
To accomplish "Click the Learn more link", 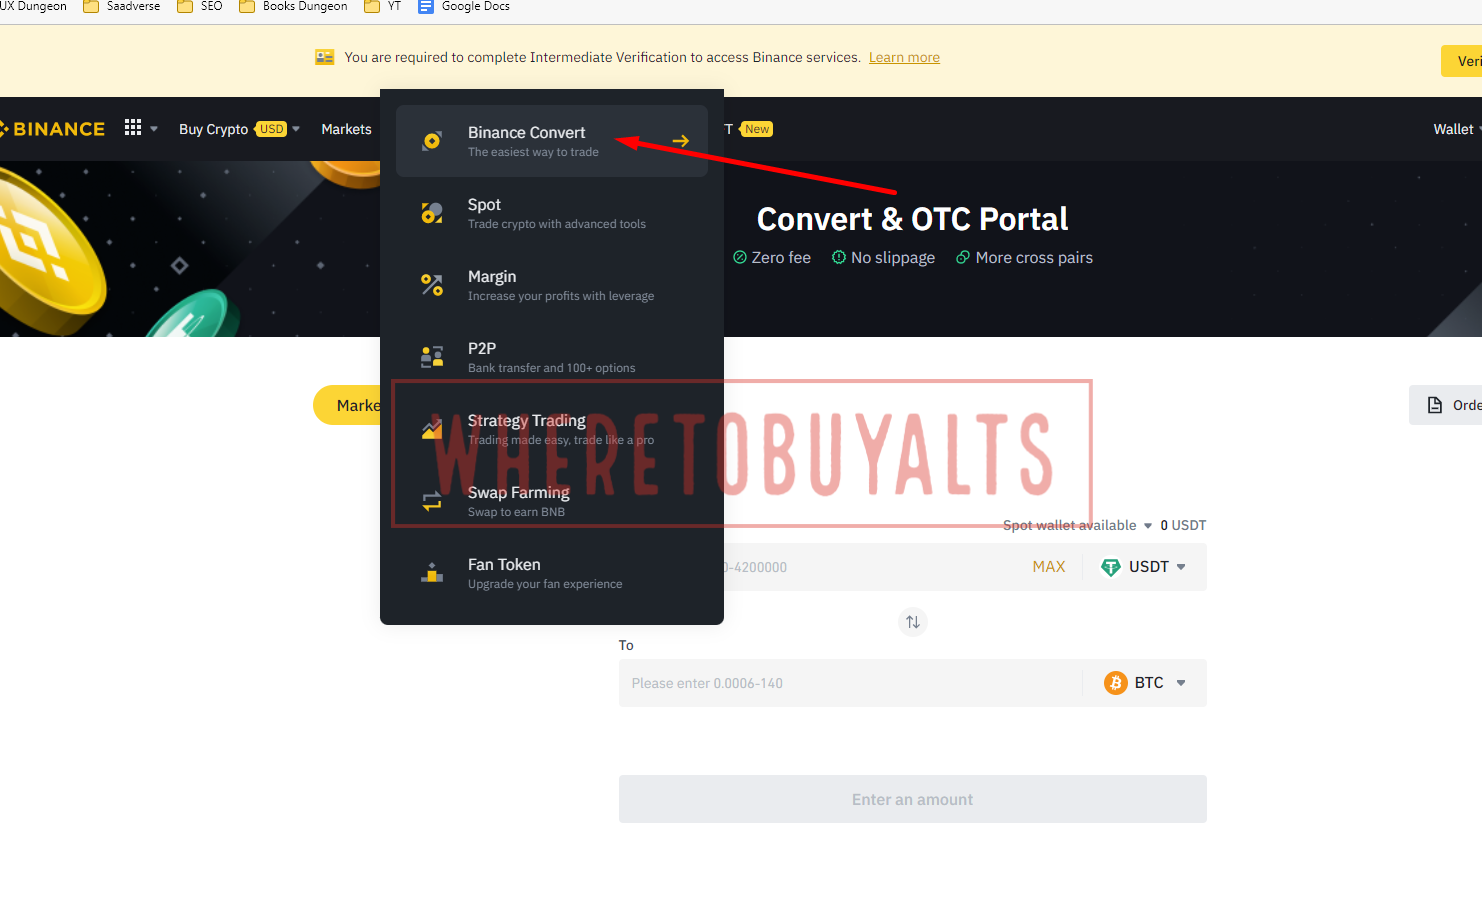I will tap(904, 57).
